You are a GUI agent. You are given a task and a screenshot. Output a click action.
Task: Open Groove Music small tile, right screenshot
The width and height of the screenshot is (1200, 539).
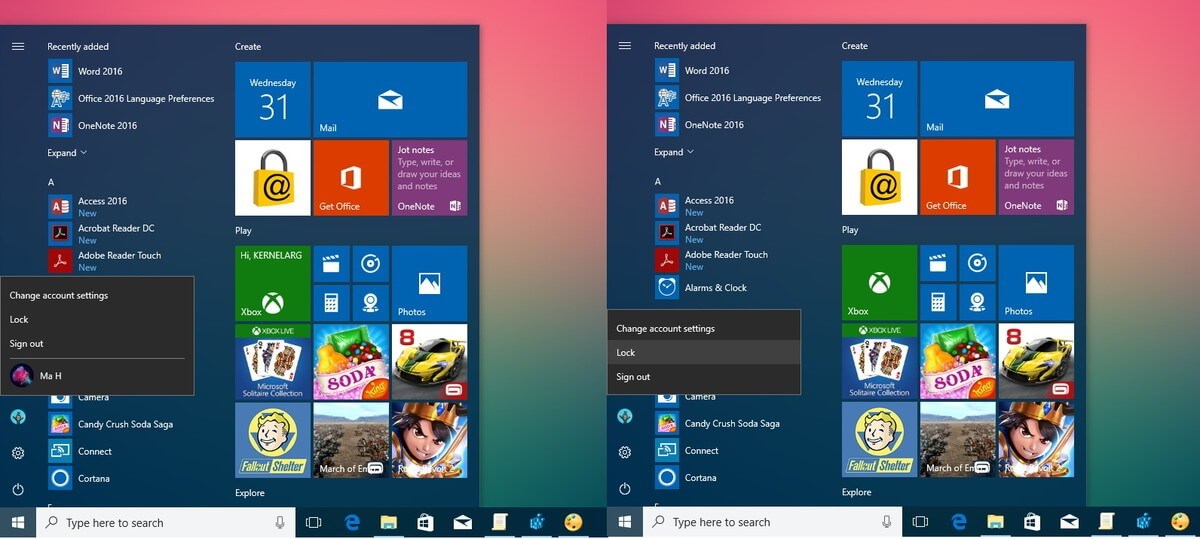pos(977,263)
